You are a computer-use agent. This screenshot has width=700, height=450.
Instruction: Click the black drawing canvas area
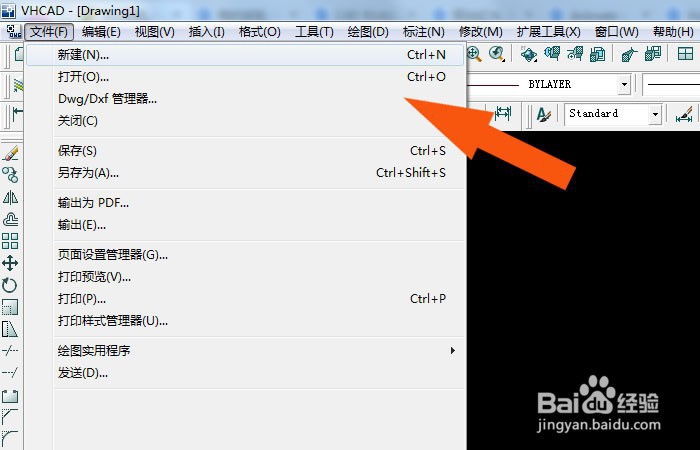pyautogui.click(x=583, y=290)
